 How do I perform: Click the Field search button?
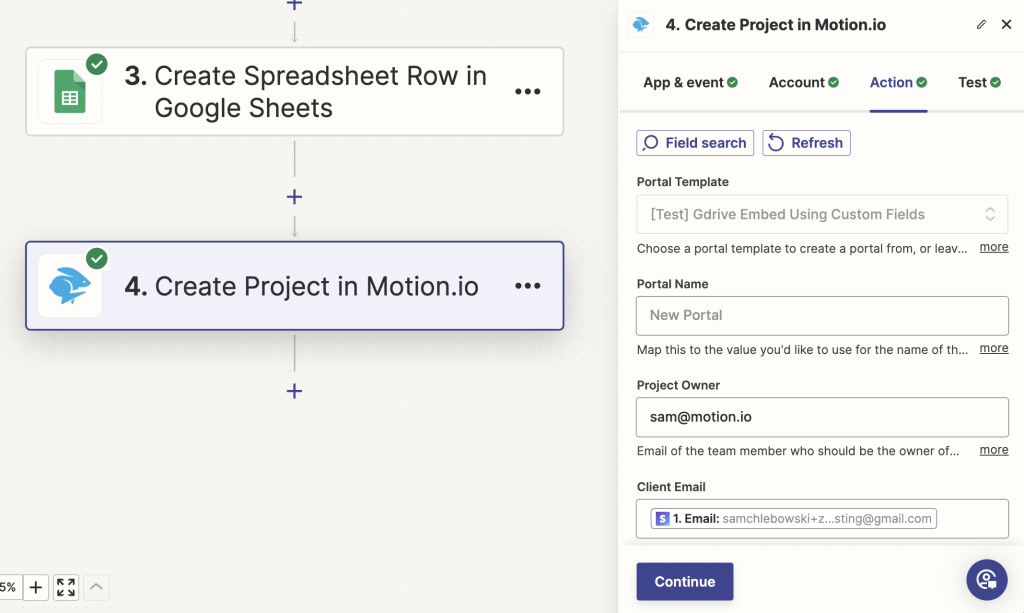(696, 143)
